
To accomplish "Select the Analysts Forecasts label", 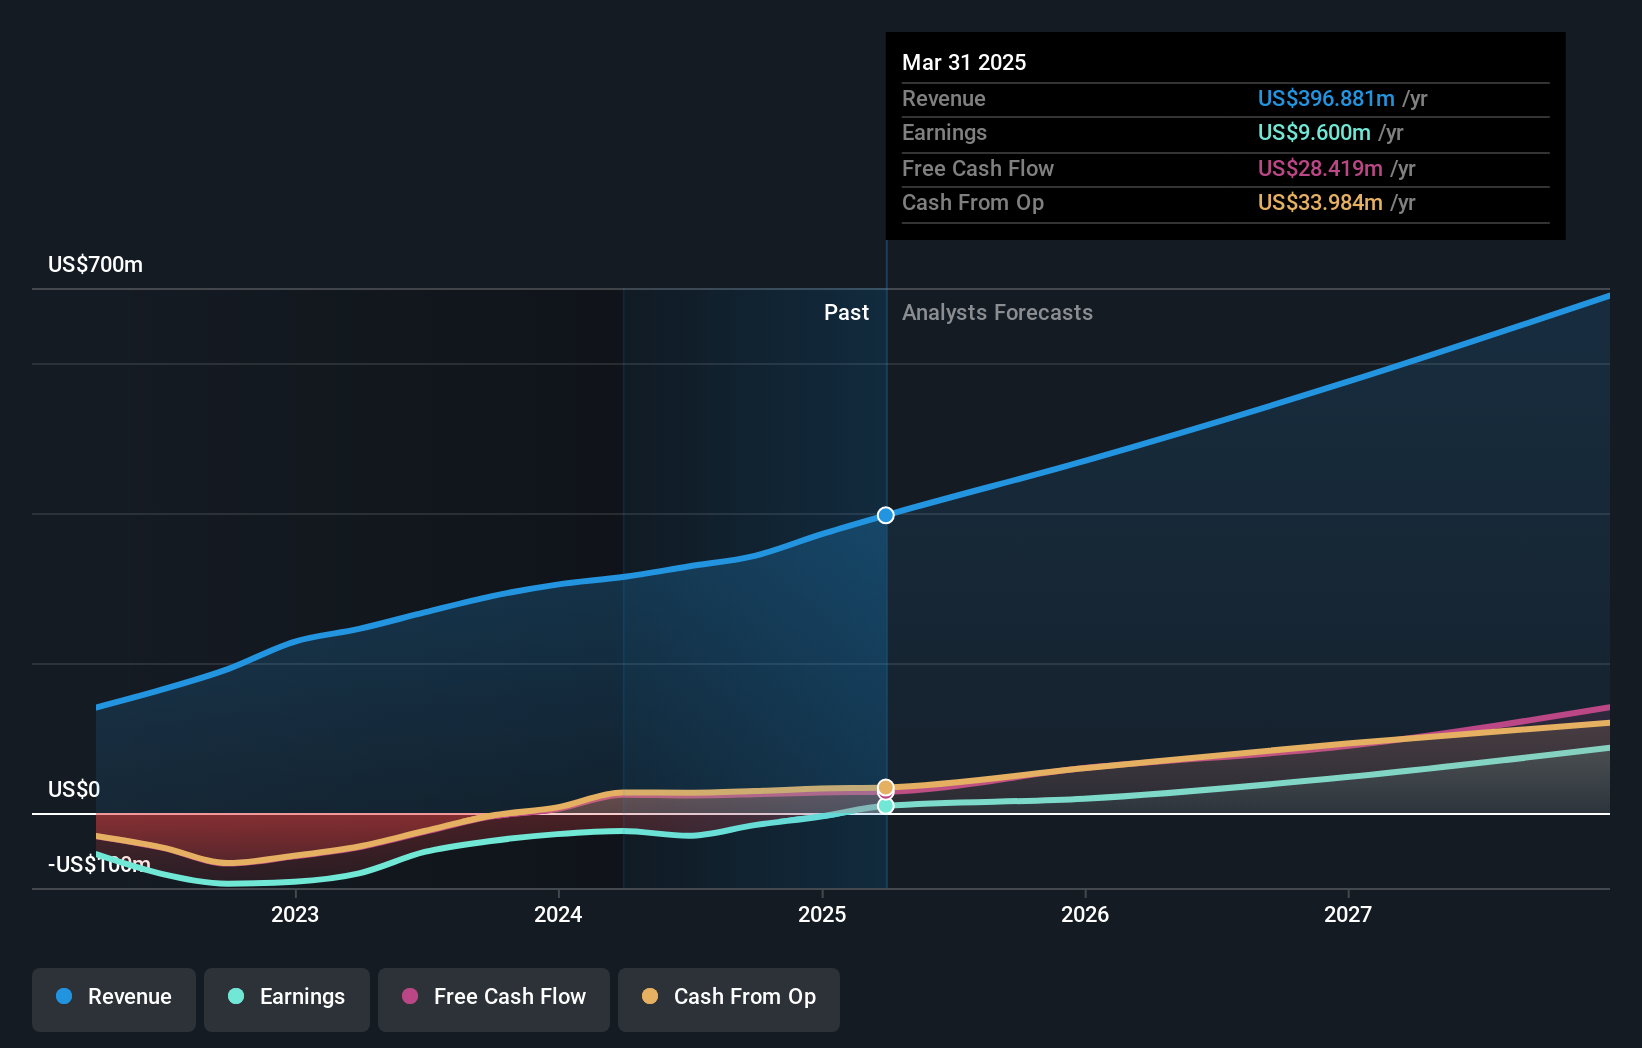I will coord(996,312).
